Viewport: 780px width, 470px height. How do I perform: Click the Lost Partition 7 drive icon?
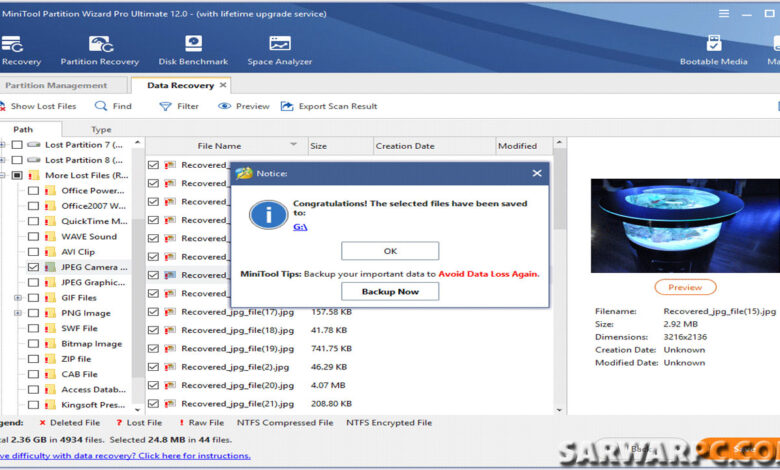coord(34,145)
